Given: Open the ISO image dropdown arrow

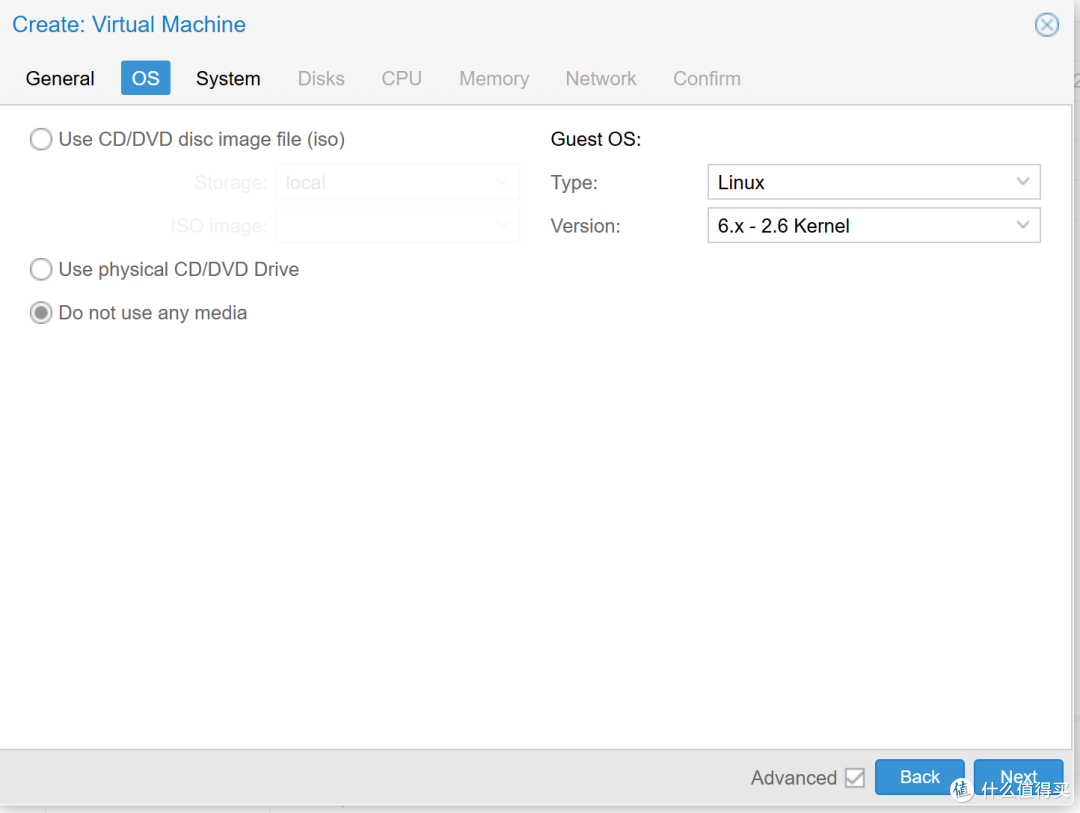Looking at the screenshot, I should pyautogui.click(x=502, y=225).
